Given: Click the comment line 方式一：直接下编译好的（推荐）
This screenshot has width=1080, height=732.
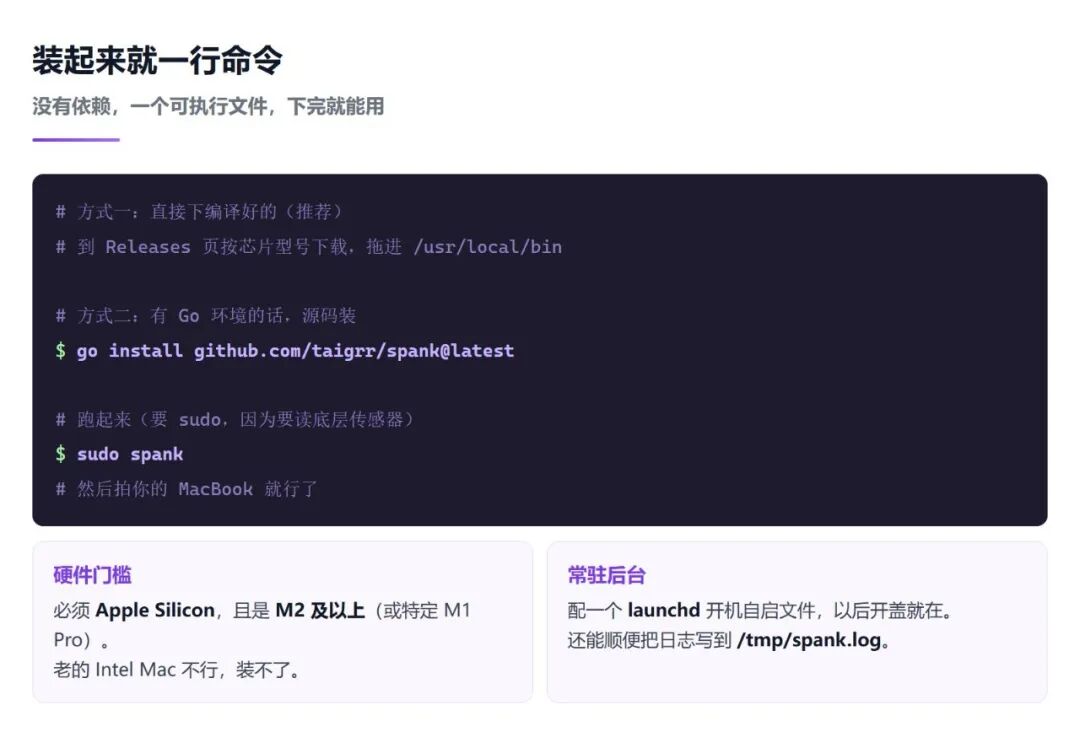Looking at the screenshot, I should (x=198, y=211).
